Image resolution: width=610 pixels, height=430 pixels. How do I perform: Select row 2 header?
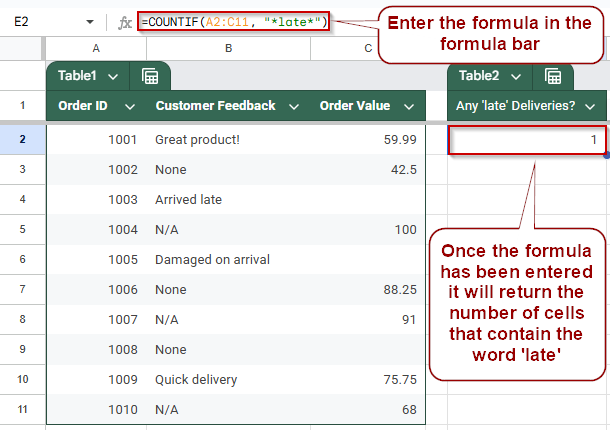click(23, 139)
